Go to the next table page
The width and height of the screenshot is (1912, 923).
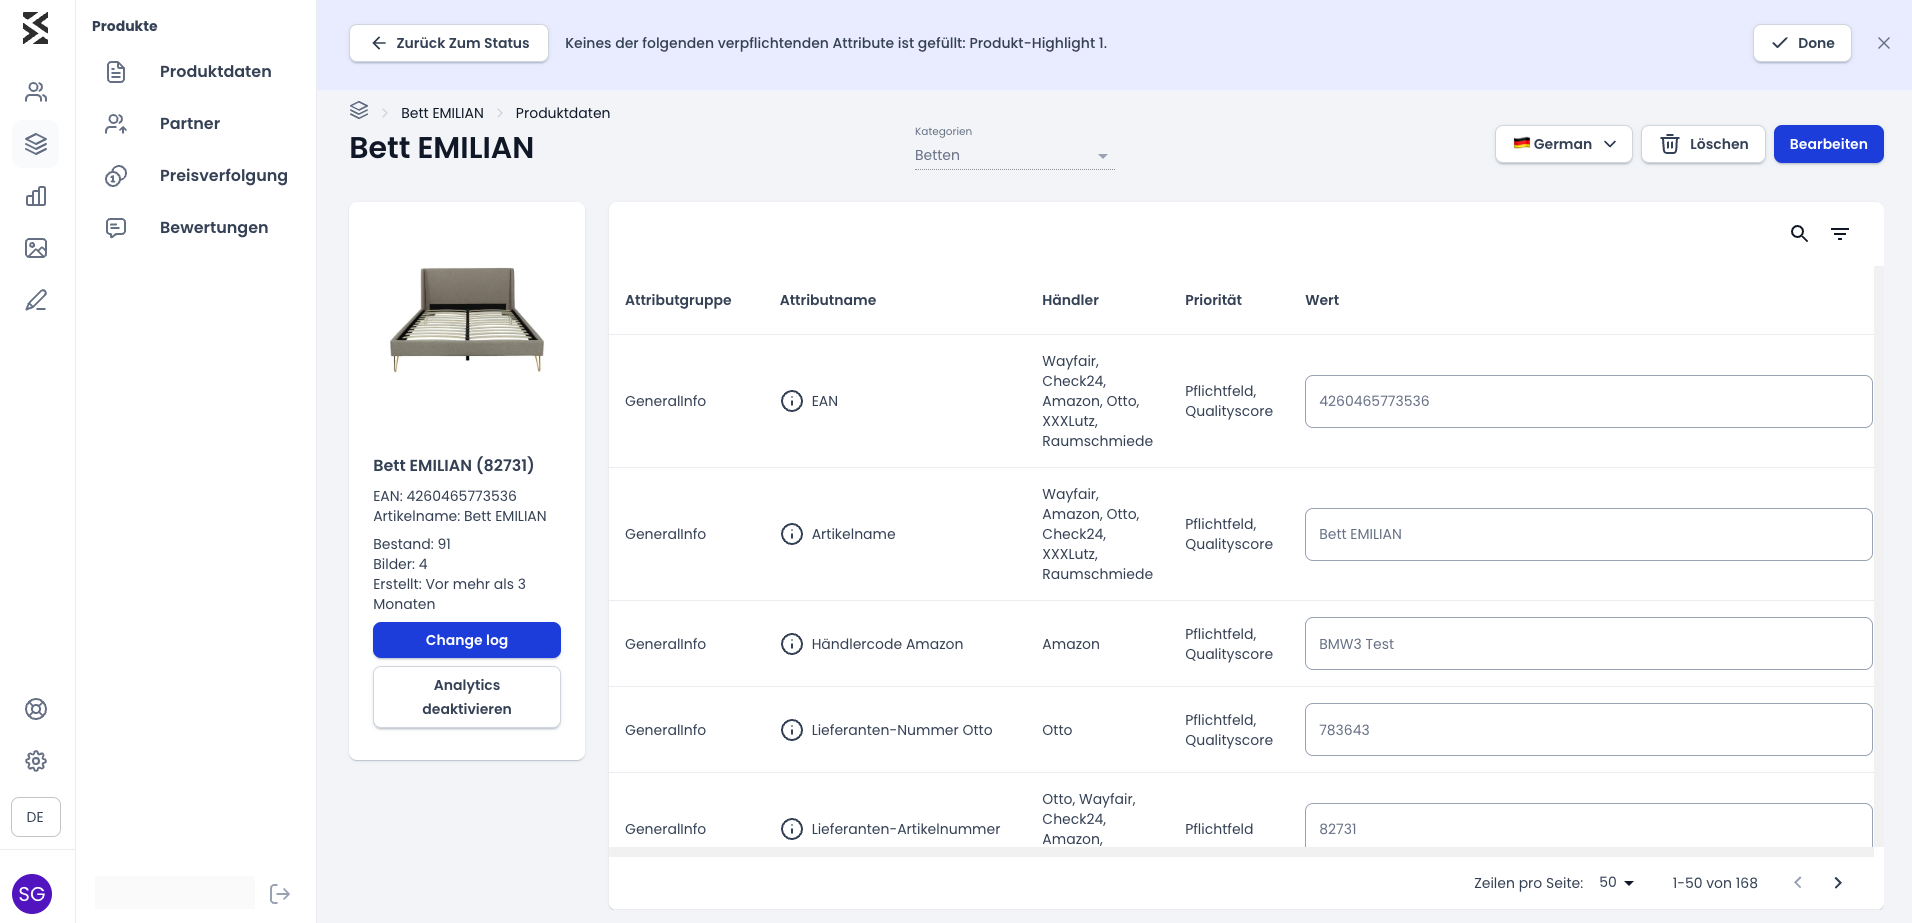[1838, 882]
